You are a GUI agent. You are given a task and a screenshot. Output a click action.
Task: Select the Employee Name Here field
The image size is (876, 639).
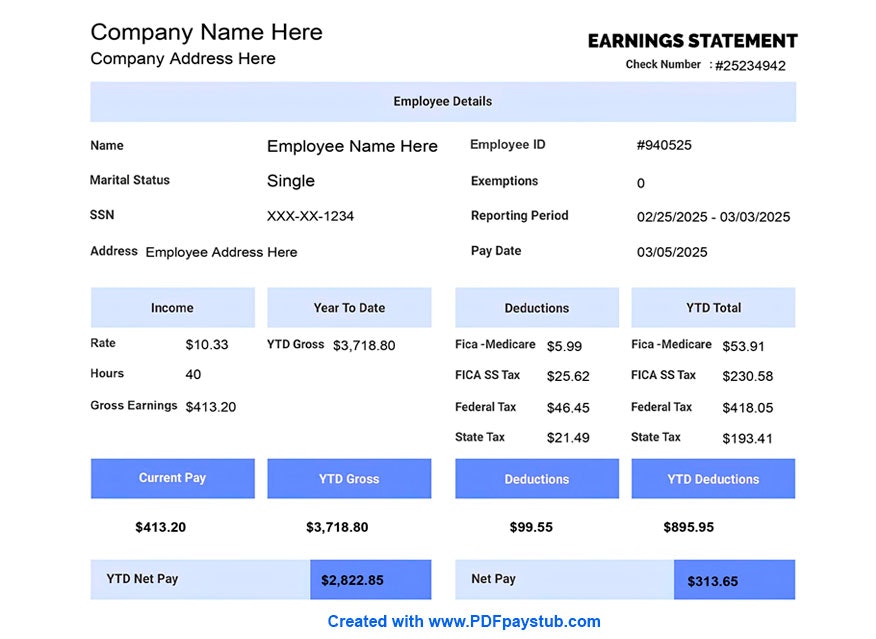(352, 146)
